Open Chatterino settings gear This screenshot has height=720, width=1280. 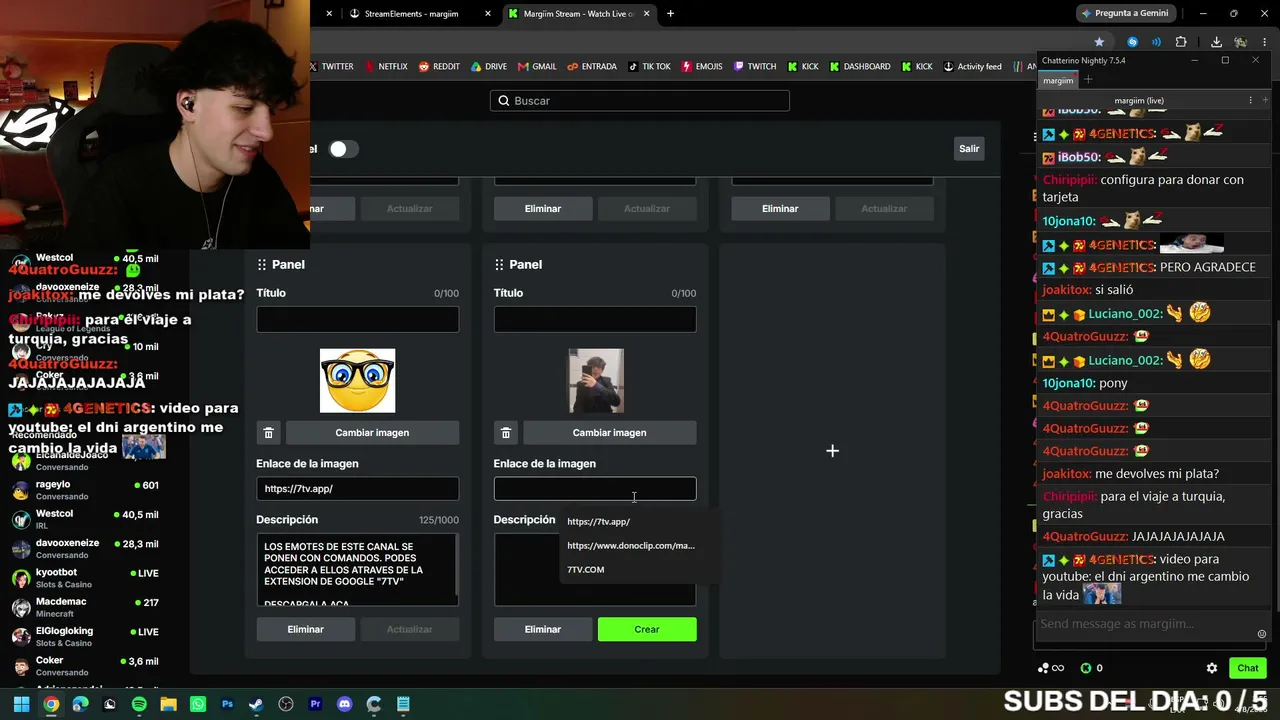1212,668
